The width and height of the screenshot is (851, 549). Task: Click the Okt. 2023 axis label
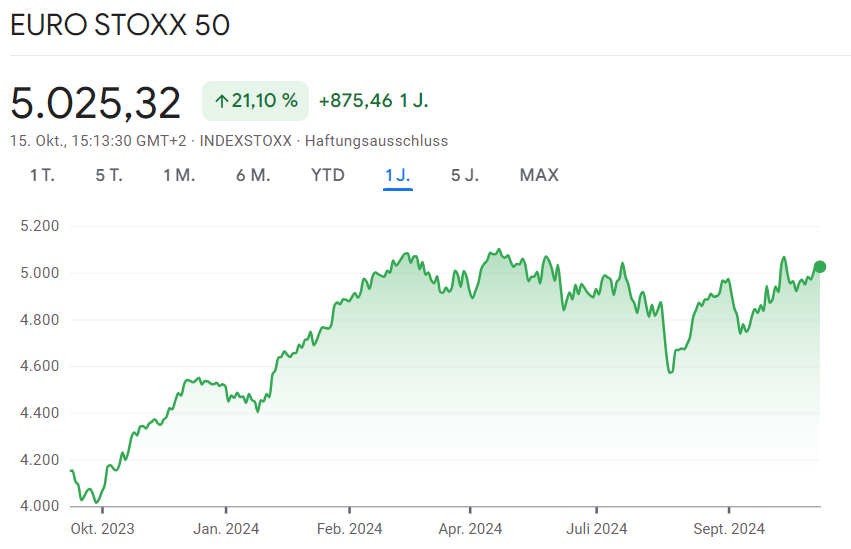[103, 529]
